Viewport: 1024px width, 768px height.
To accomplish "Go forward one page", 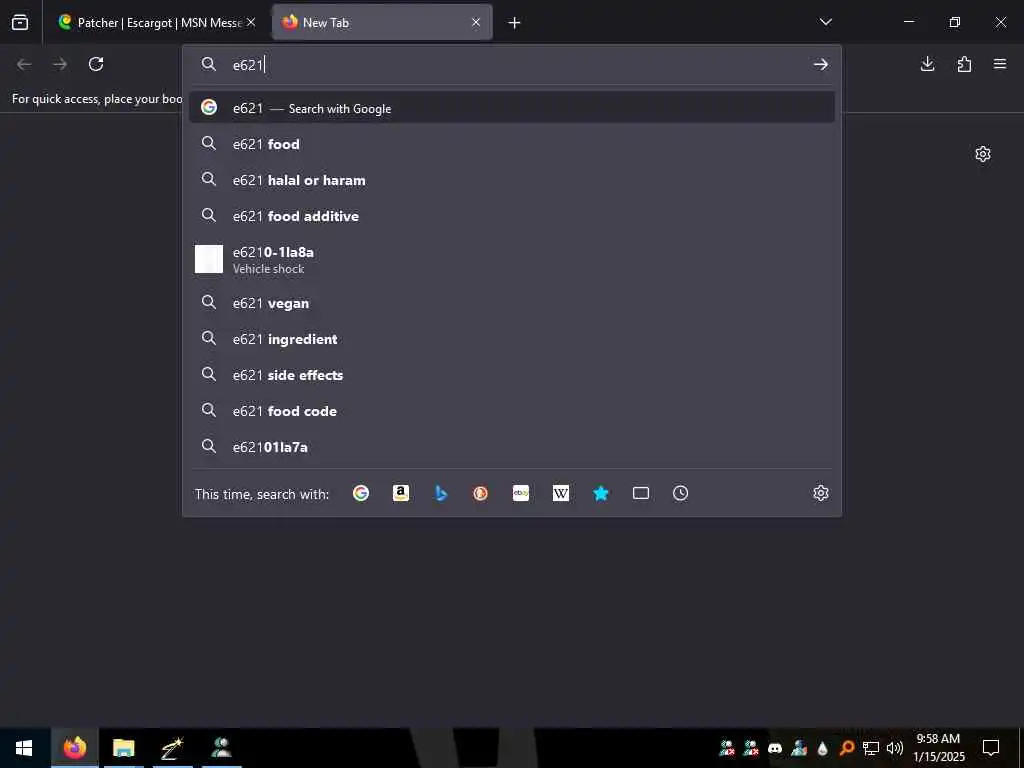I will click(x=60, y=64).
